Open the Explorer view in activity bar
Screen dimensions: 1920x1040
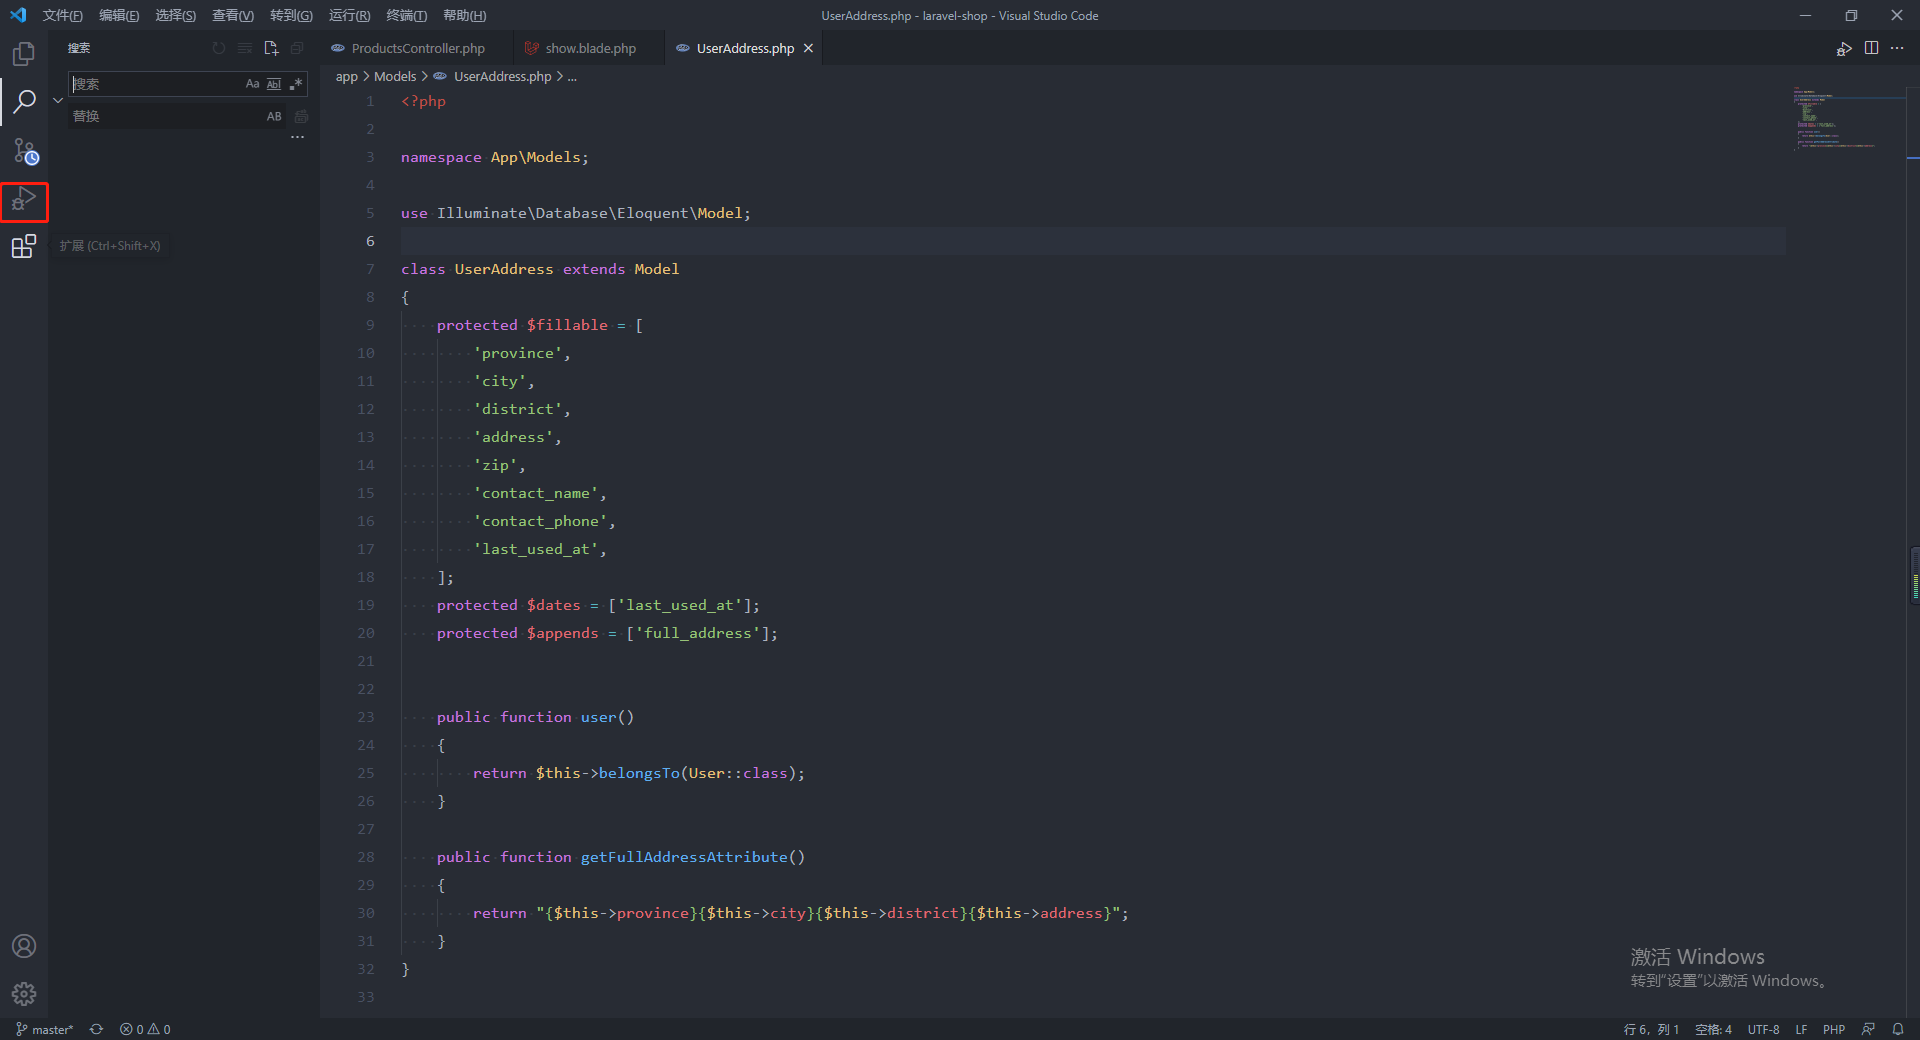click(24, 54)
